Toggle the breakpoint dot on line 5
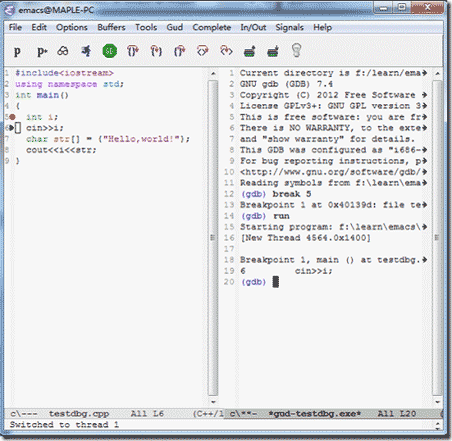This screenshot has width=452, height=441. (12, 117)
